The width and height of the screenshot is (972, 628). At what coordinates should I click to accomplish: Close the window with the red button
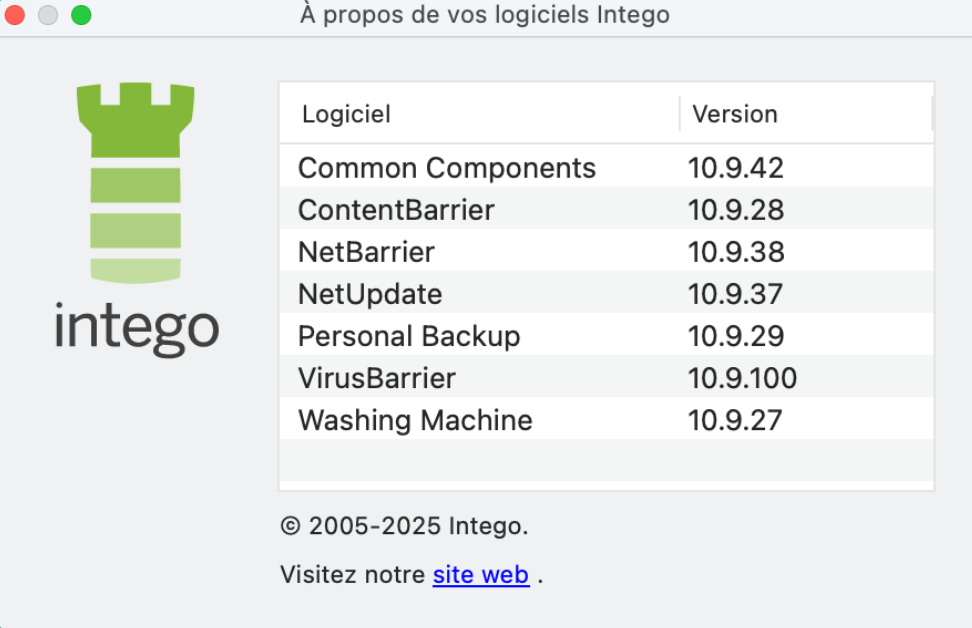(15, 15)
